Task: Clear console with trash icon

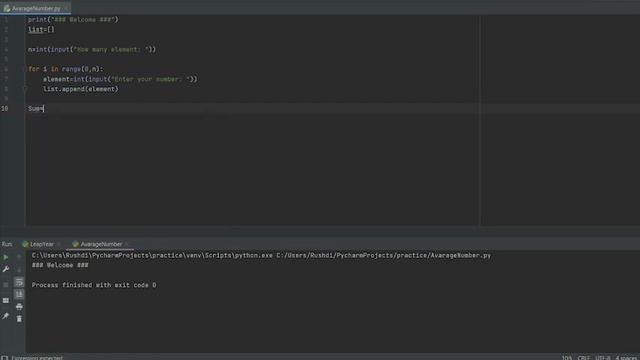Action: [x=19, y=319]
